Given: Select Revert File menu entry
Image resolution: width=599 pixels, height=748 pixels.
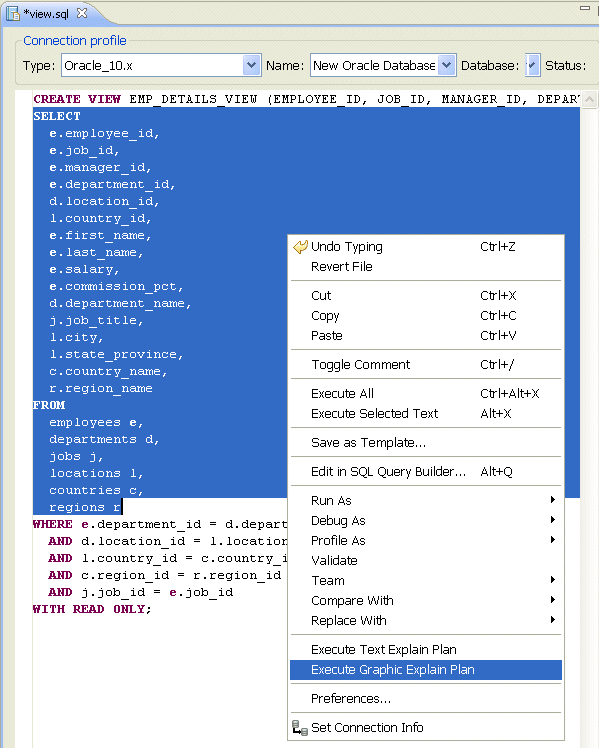Looking at the screenshot, I should (426, 267).
